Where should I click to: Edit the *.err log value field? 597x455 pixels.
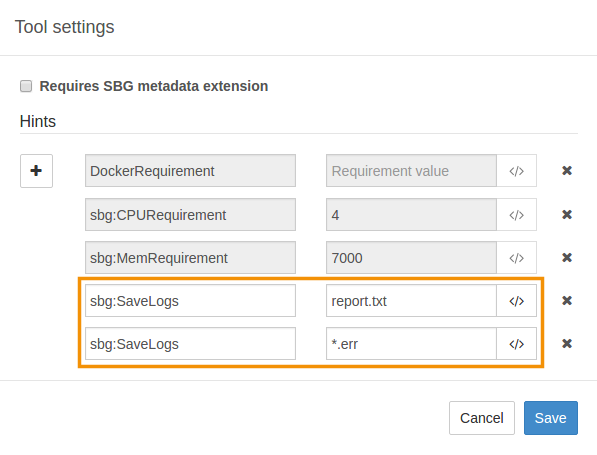pyautogui.click(x=411, y=344)
